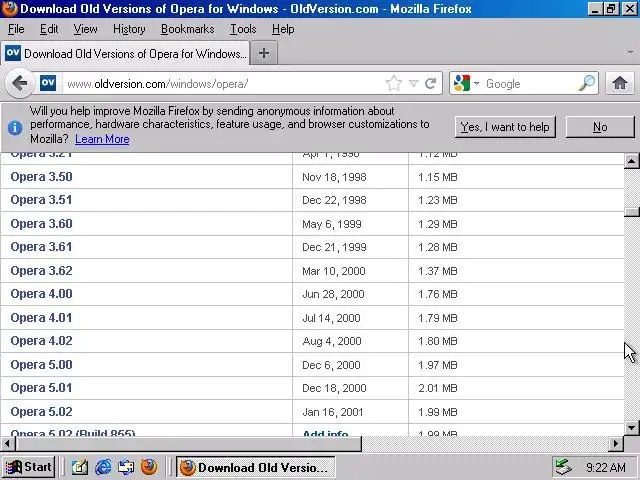Click the Firefox icon in the title bar
The width and height of the screenshot is (640, 480).
(9, 9)
